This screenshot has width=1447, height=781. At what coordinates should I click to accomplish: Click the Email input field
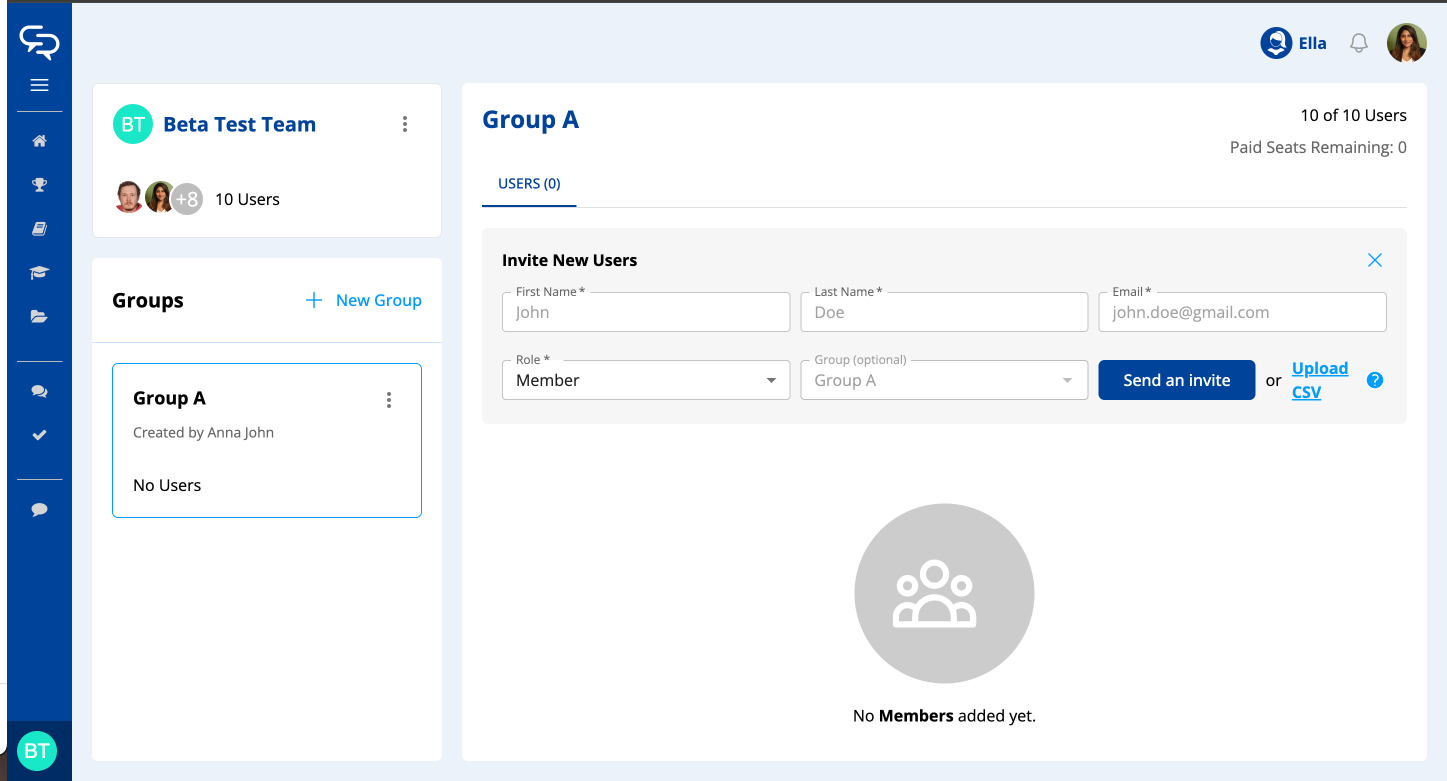point(1241,312)
